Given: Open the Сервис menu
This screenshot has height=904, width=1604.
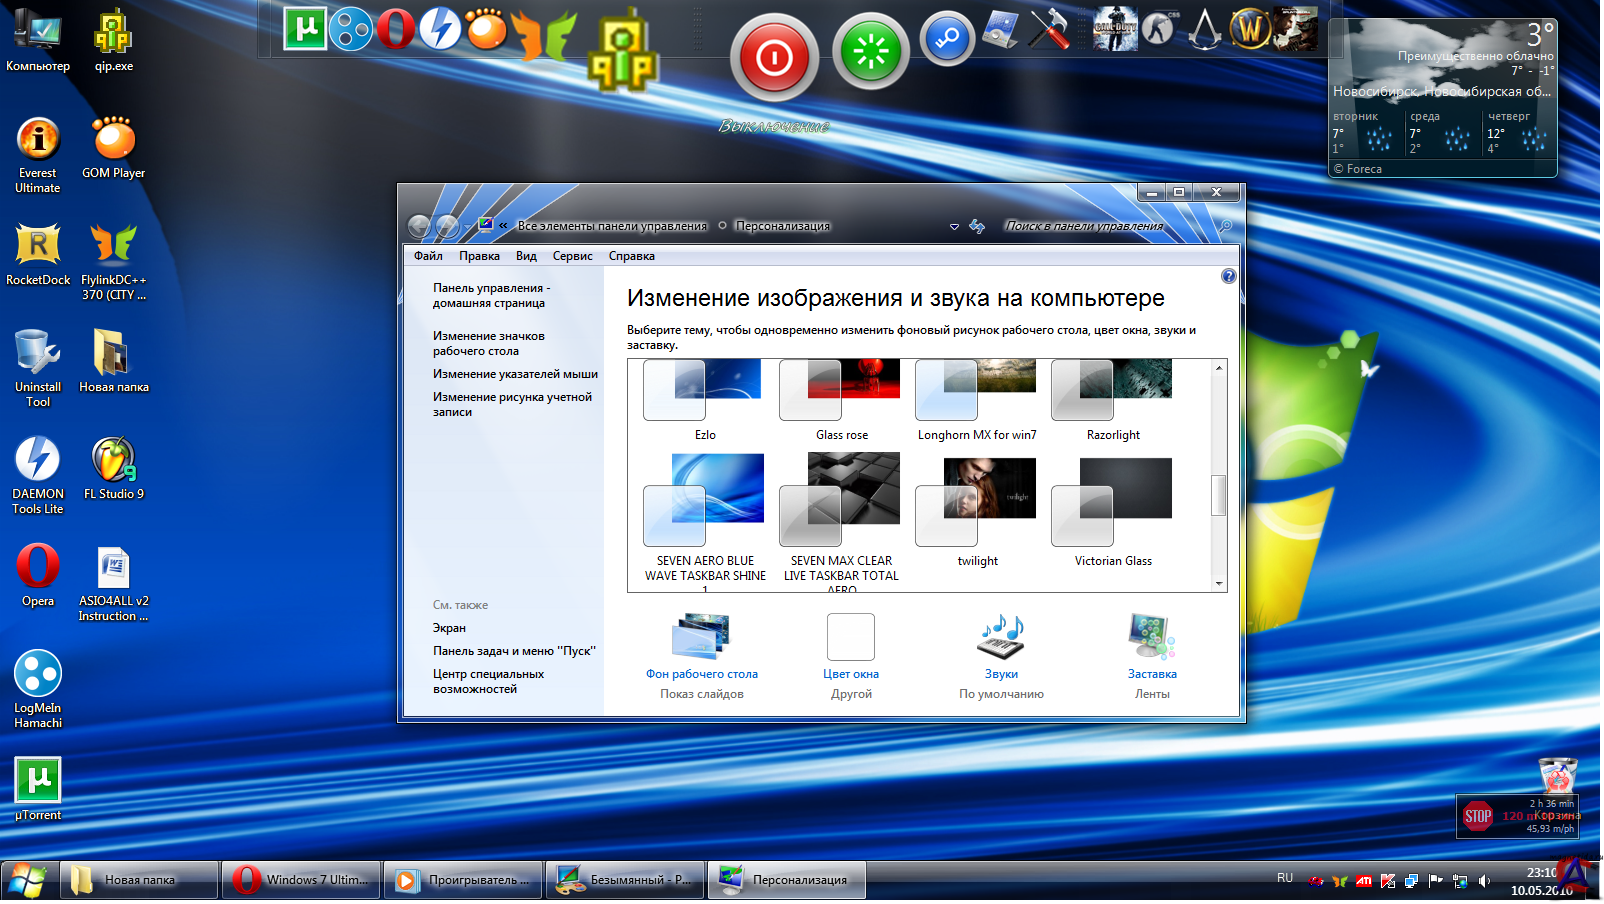Looking at the screenshot, I should pos(572,256).
